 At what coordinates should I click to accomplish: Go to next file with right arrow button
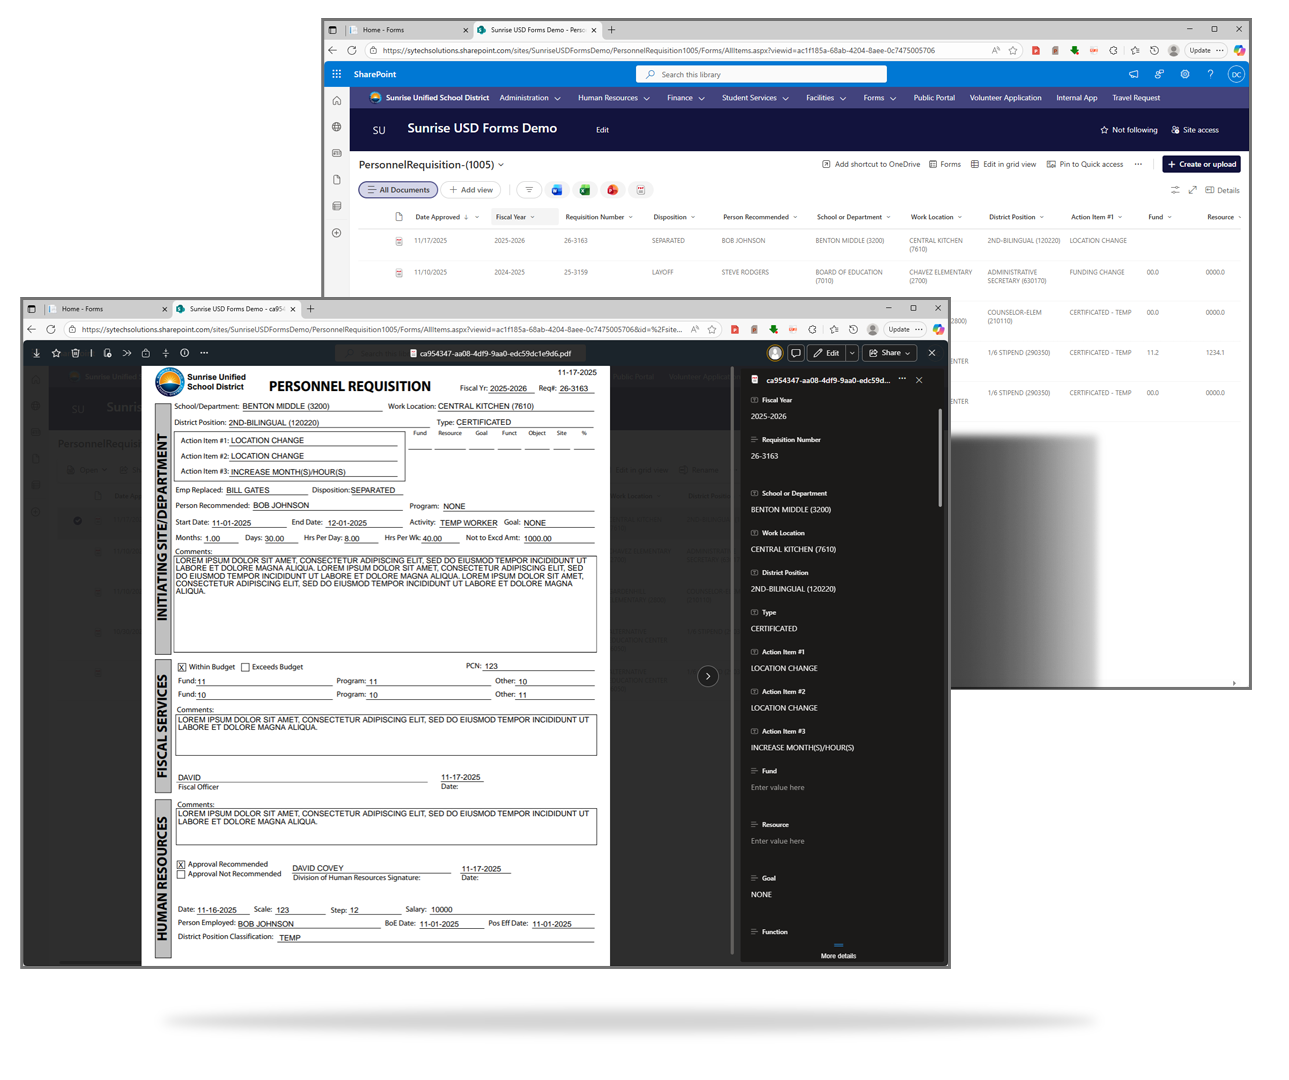(x=708, y=676)
